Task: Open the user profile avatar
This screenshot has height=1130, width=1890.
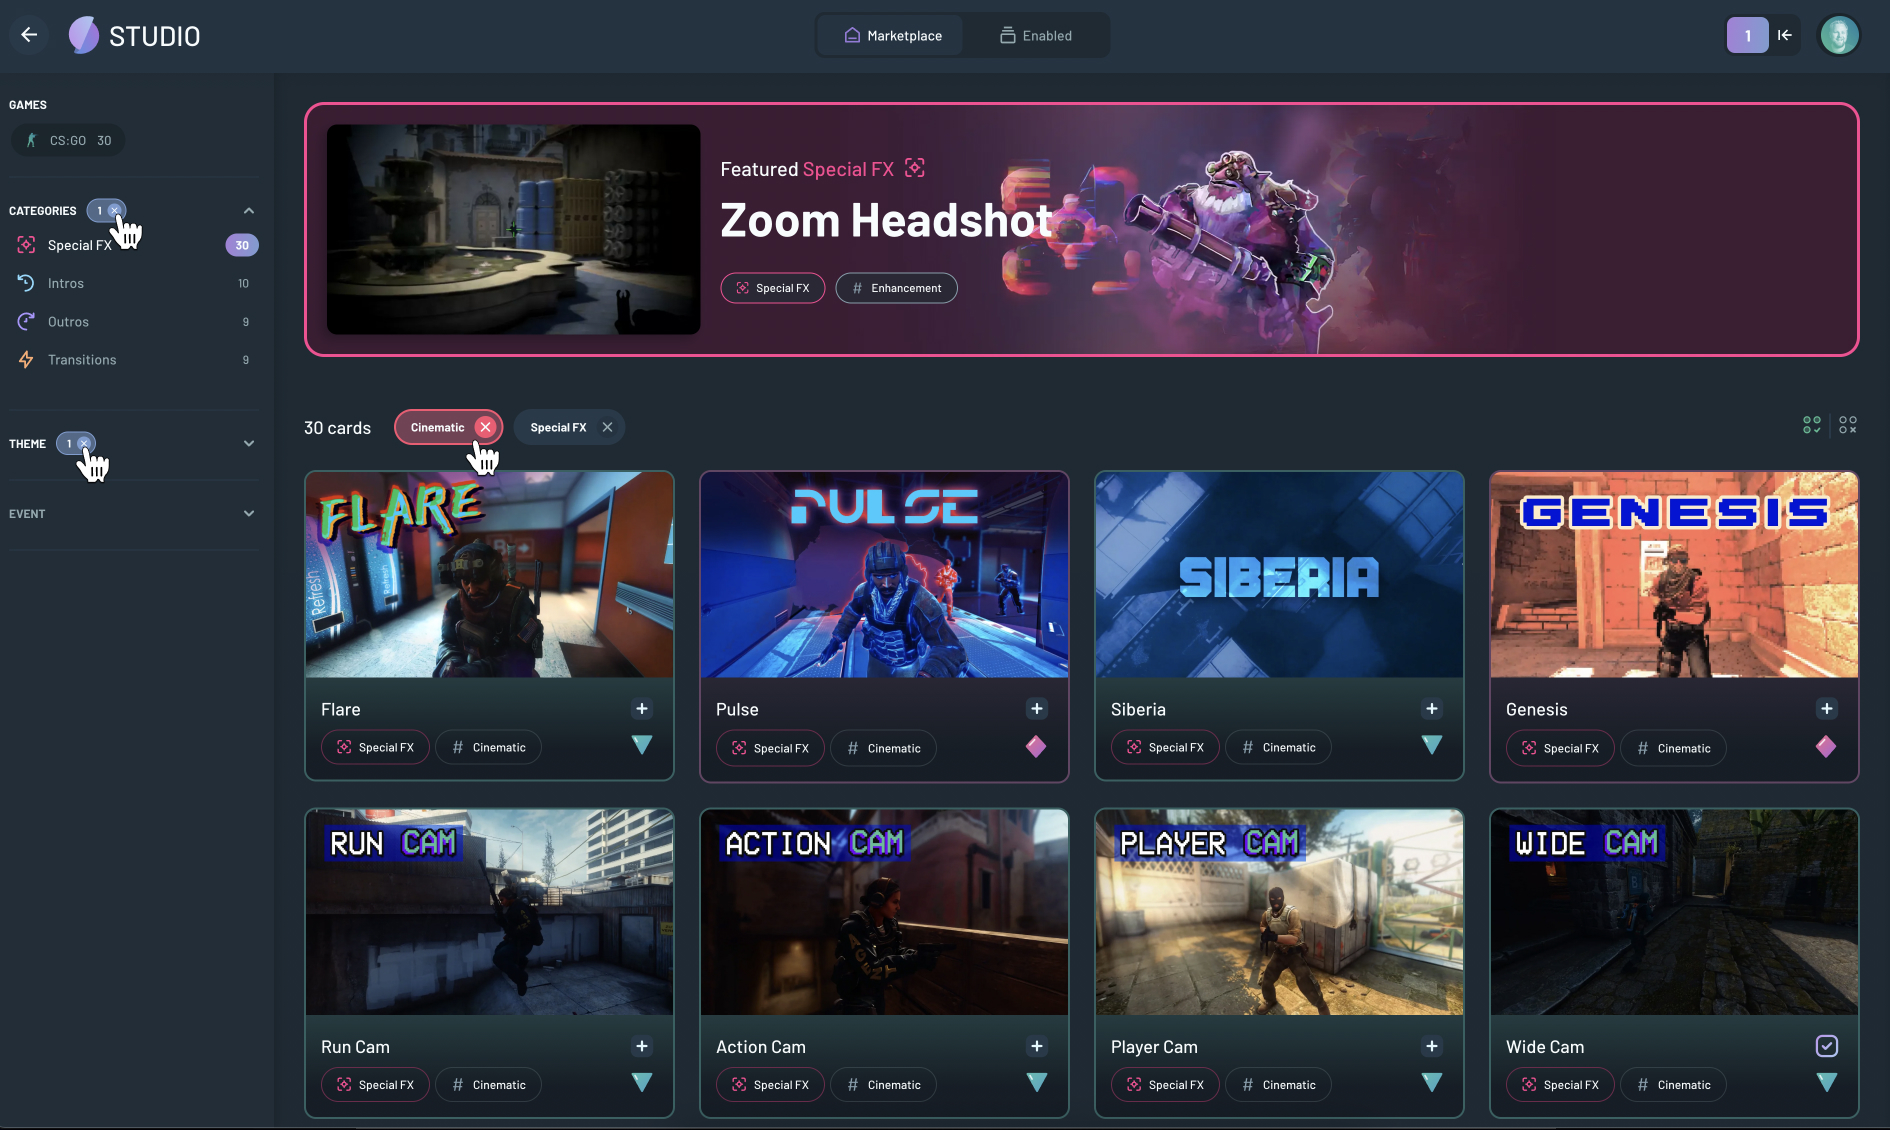Action: (1838, 35)
